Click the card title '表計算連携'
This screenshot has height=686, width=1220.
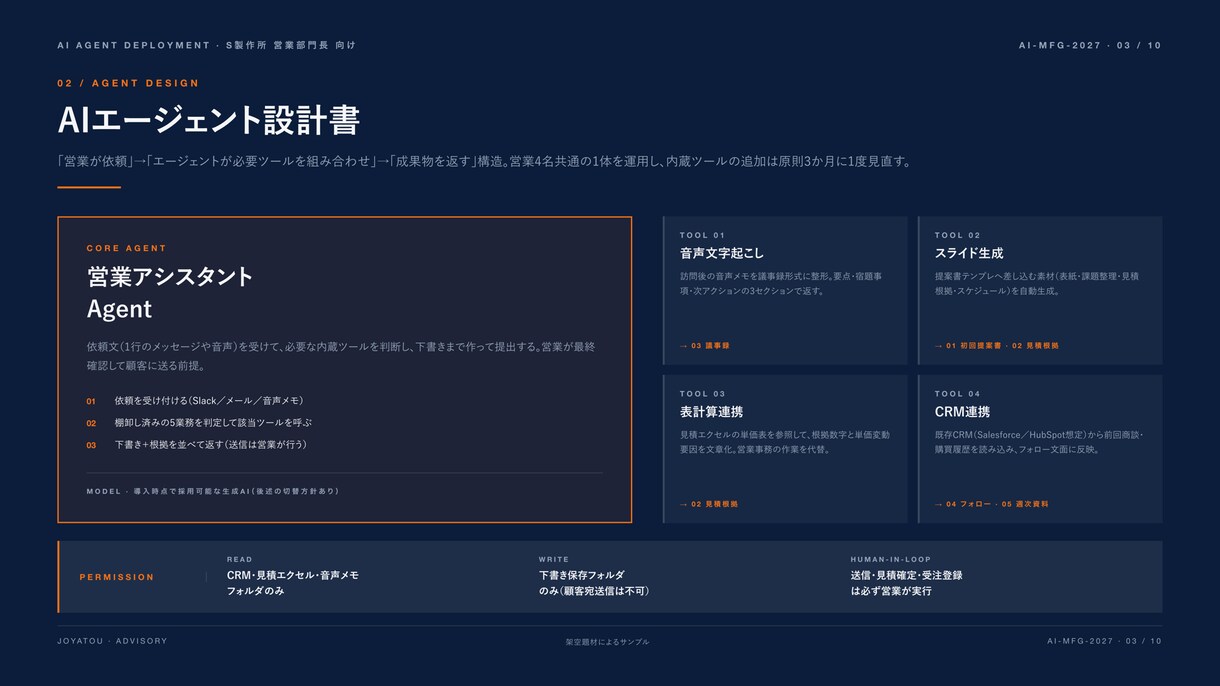pyautogui.click(x=711, y=412)
